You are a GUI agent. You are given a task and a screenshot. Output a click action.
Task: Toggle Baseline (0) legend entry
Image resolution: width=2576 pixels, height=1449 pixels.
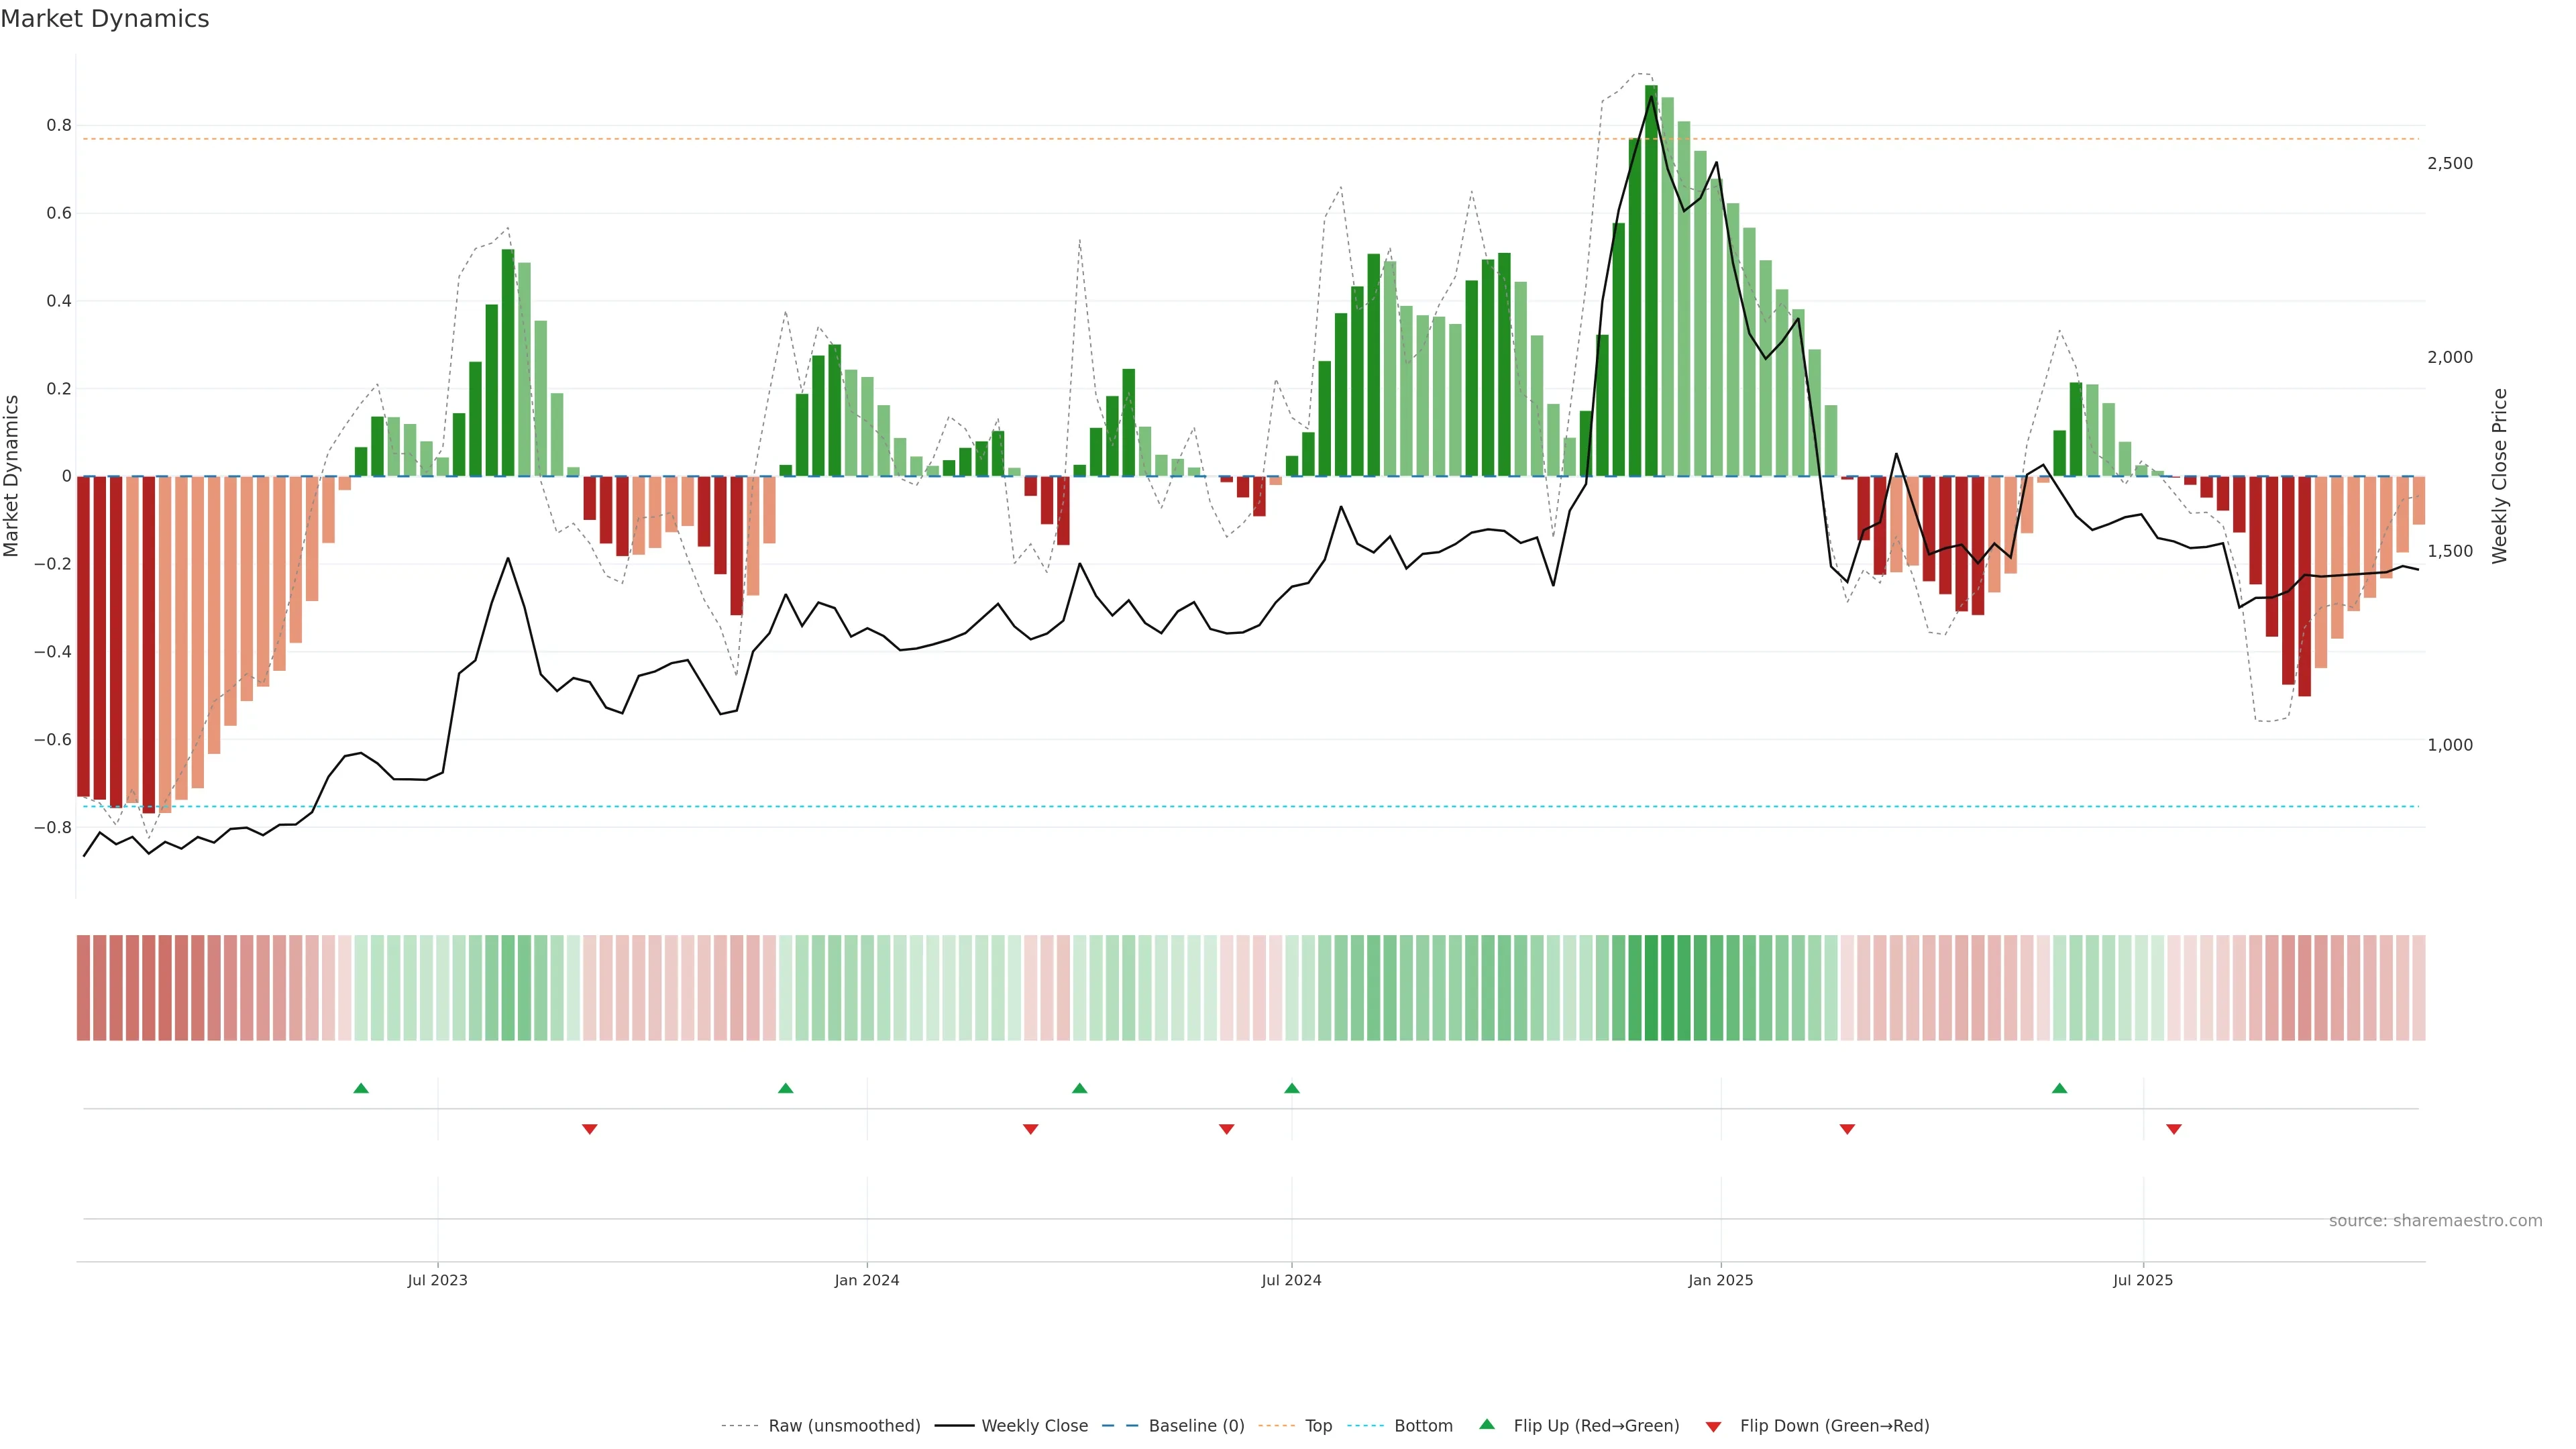click(1196, 1425)
